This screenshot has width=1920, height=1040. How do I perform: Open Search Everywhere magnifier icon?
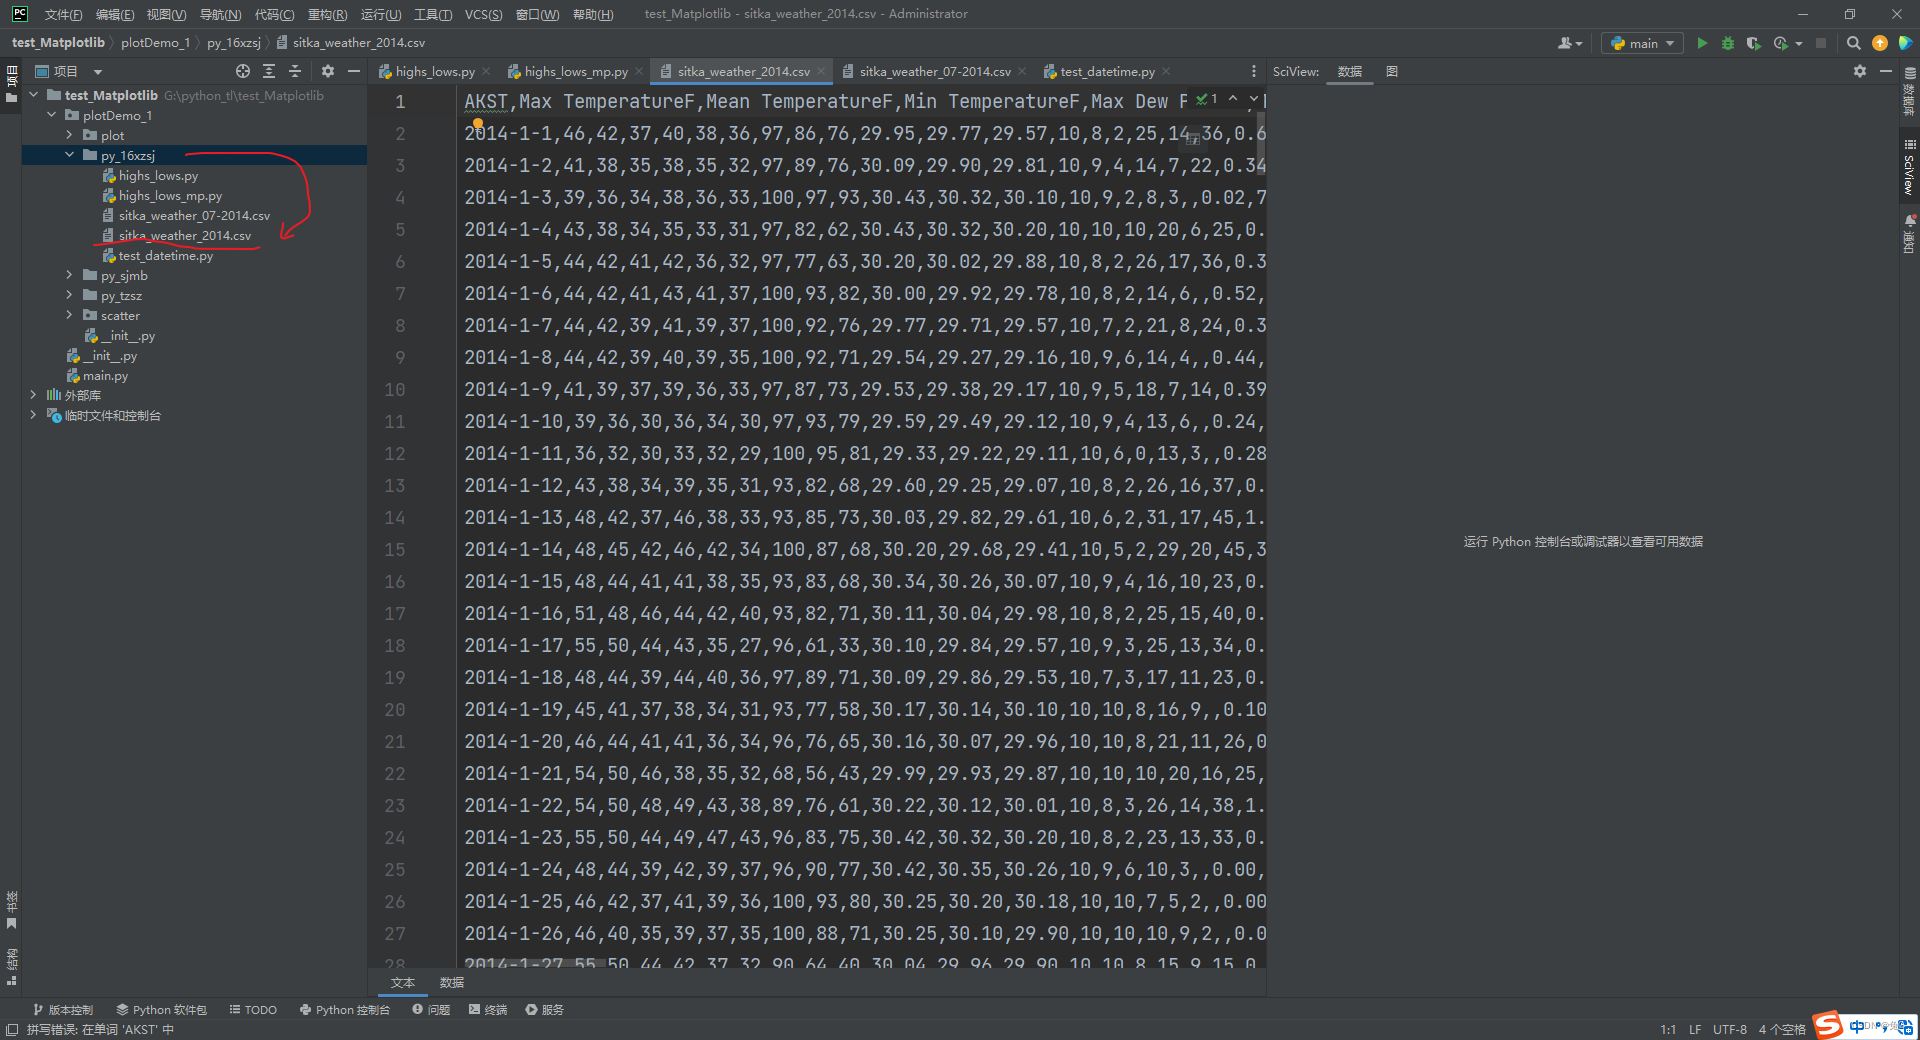tap(1853, 43)
